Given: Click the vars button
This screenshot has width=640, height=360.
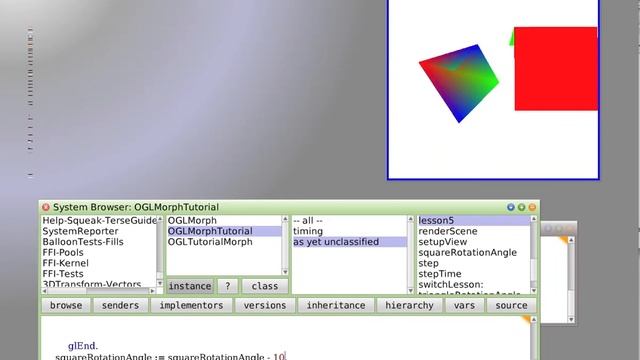Looking at the screenshot, I should [x=464, y=305].
